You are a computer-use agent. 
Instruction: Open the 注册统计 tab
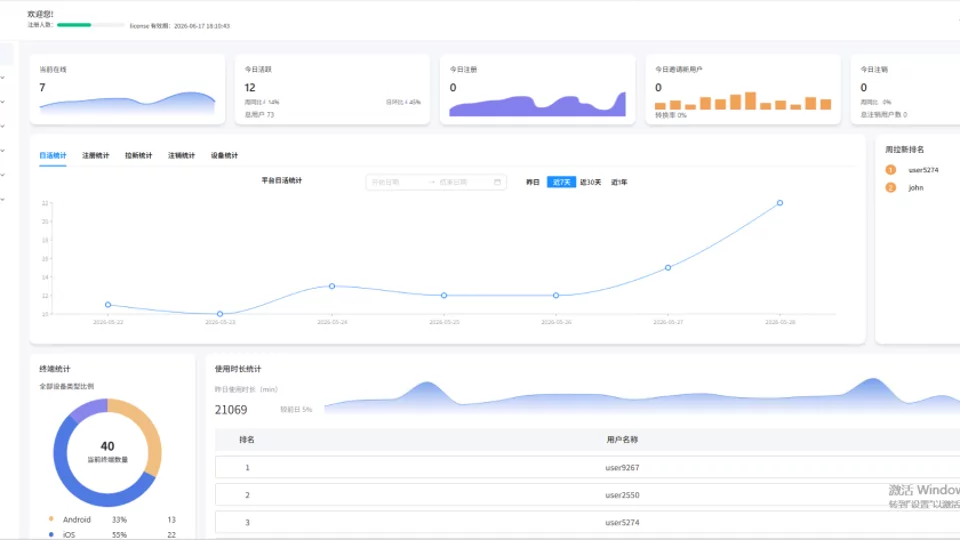(96, 156)
